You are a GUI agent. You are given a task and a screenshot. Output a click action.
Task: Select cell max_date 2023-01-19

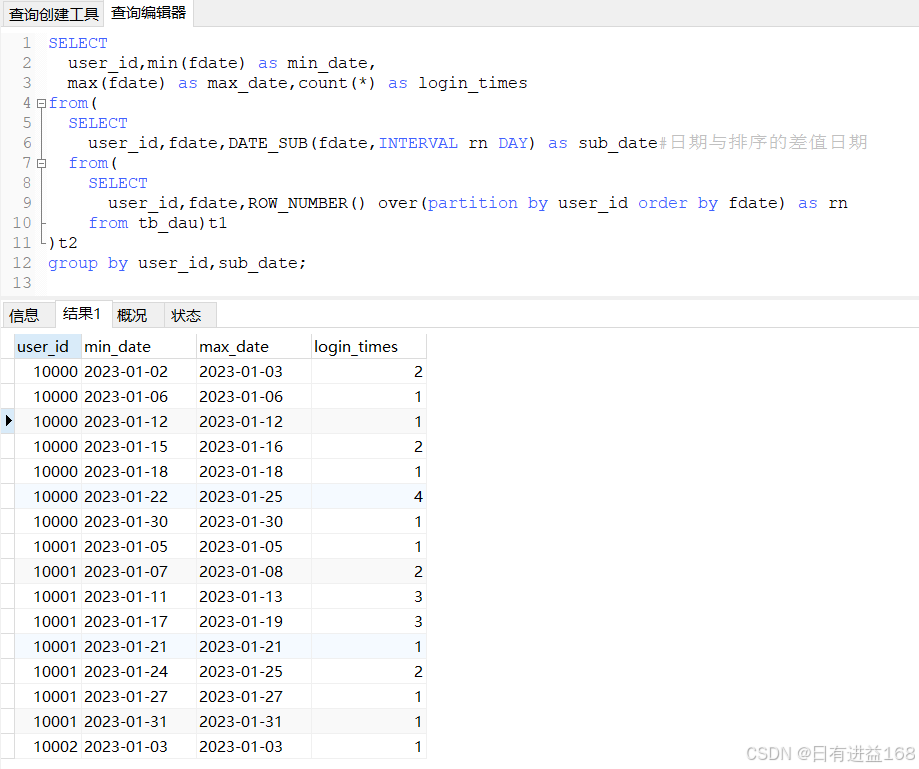pos(253,622)
